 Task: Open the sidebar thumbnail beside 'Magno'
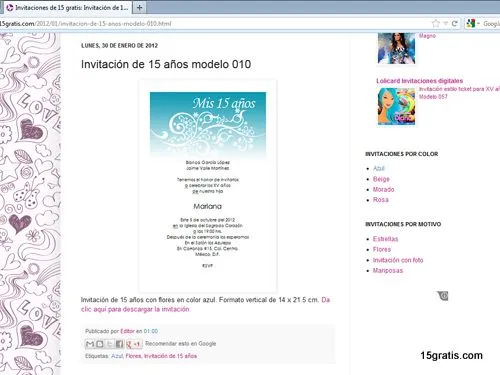tap(396, 48)
